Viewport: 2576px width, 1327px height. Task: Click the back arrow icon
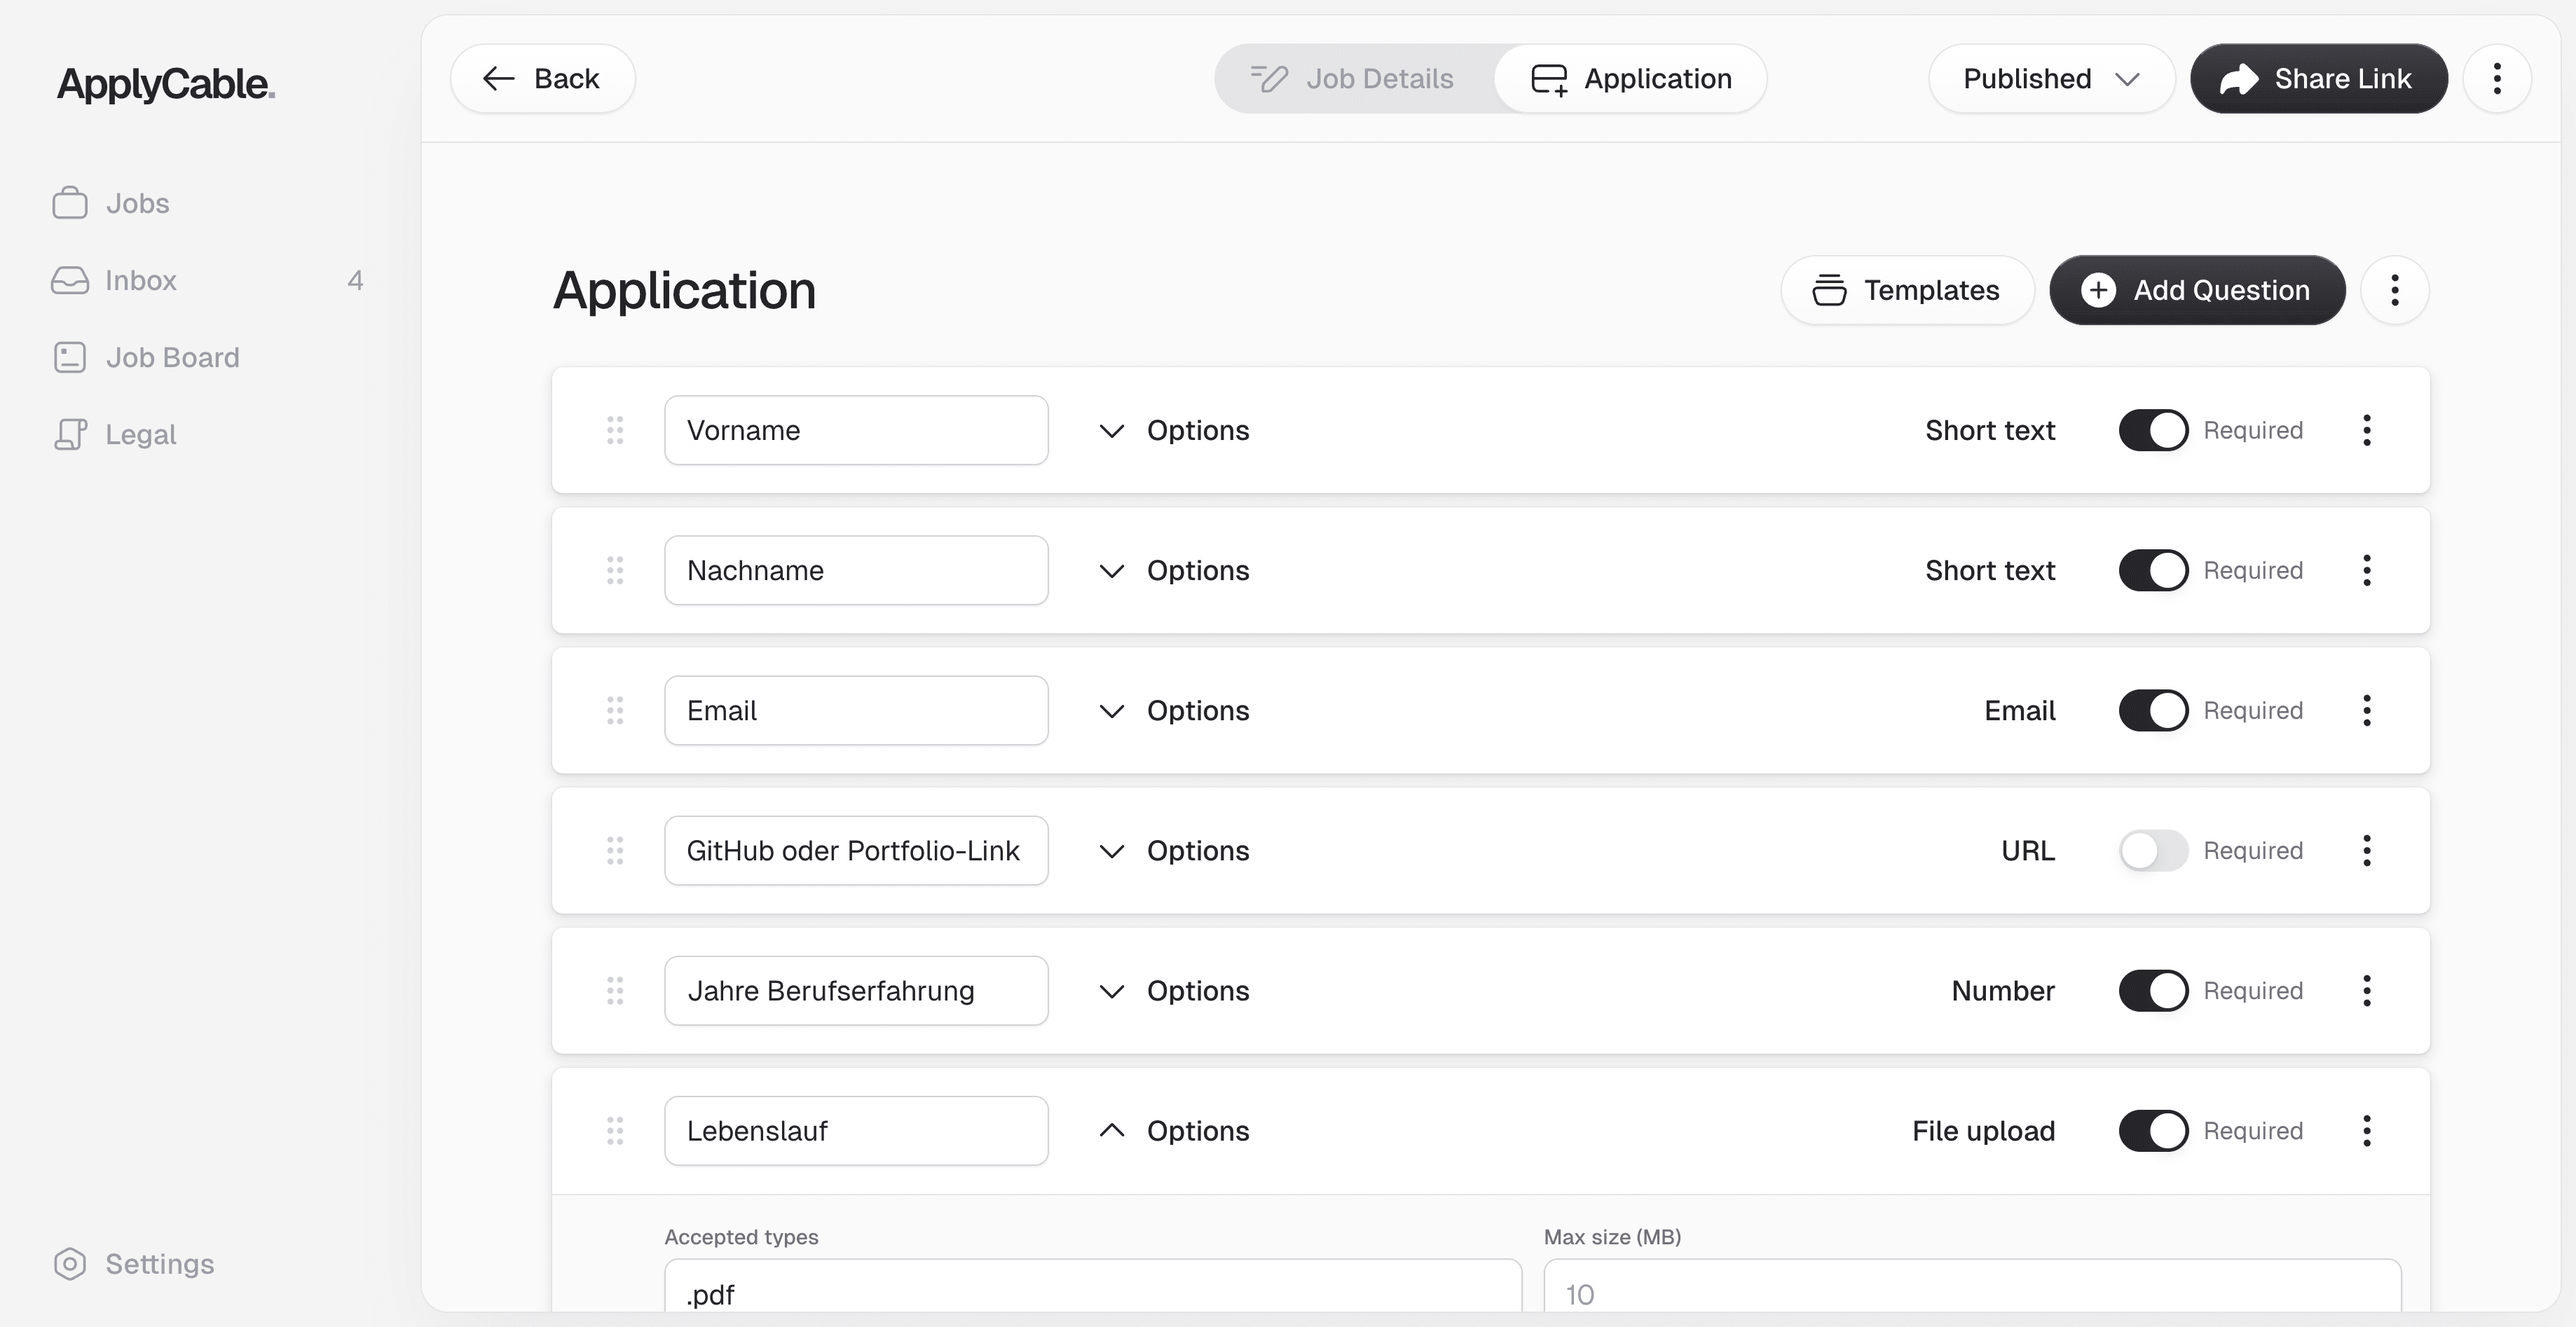(498, 78)
